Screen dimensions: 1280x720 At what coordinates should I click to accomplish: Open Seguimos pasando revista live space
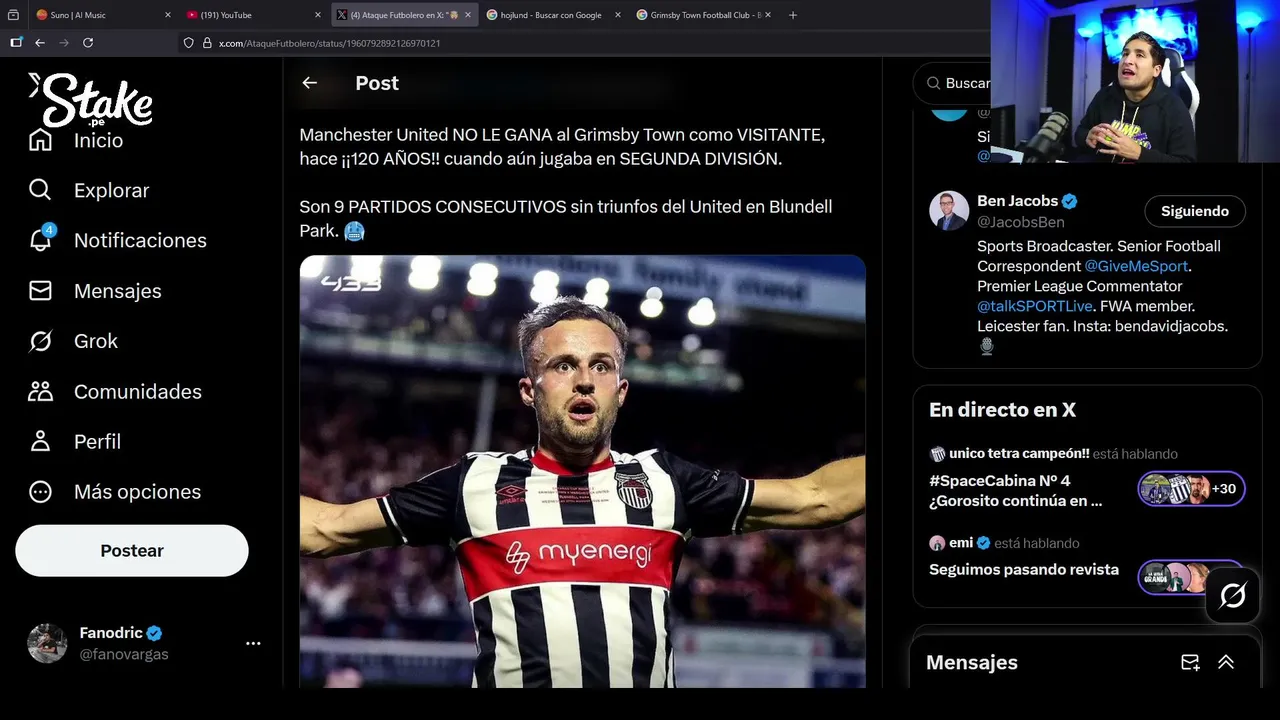(x=1024, y=569)
